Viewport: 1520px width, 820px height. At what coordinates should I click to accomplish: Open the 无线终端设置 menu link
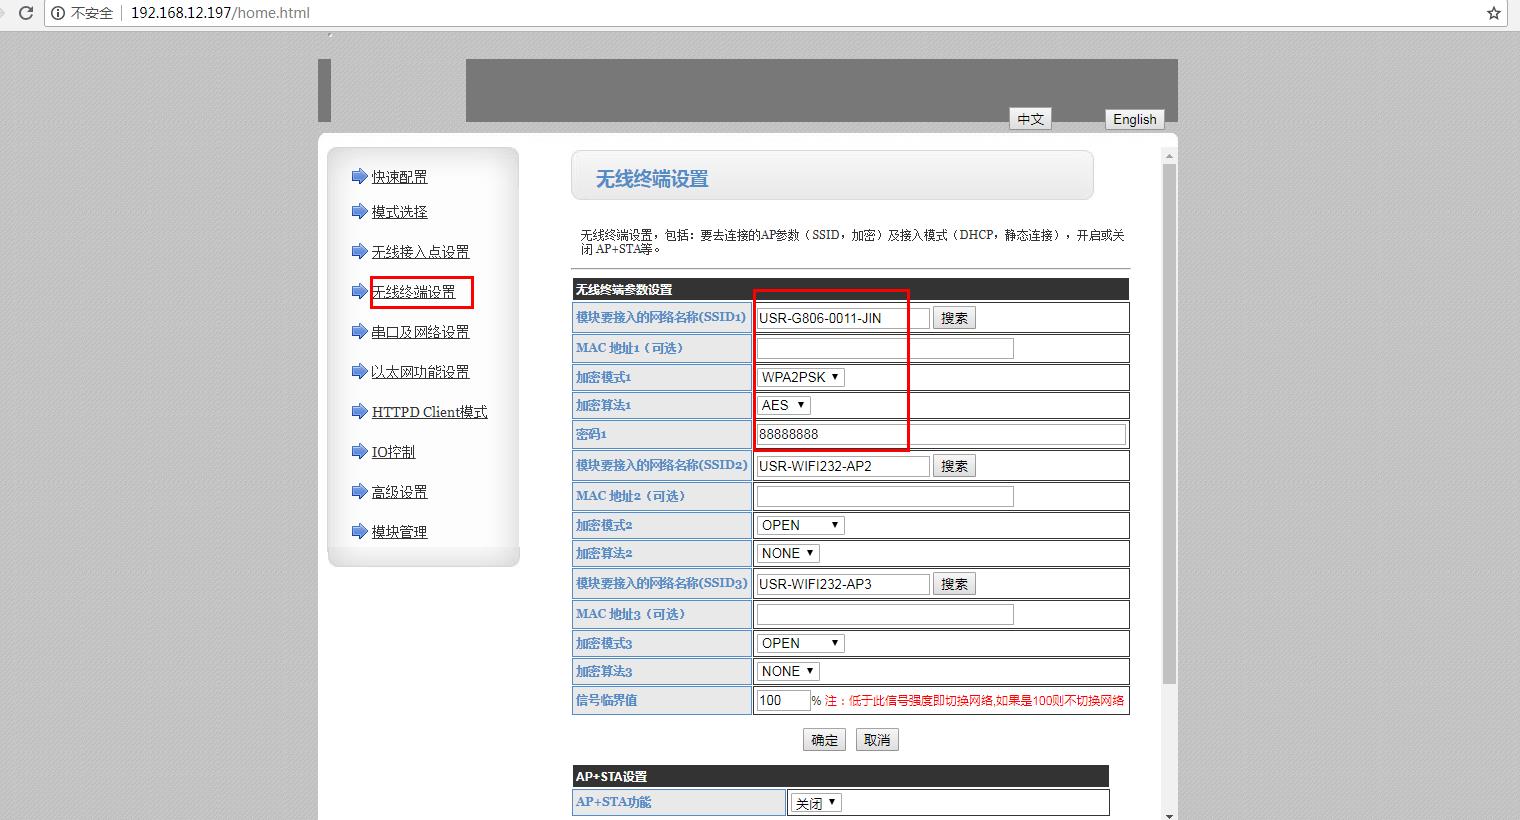point(414,292)
